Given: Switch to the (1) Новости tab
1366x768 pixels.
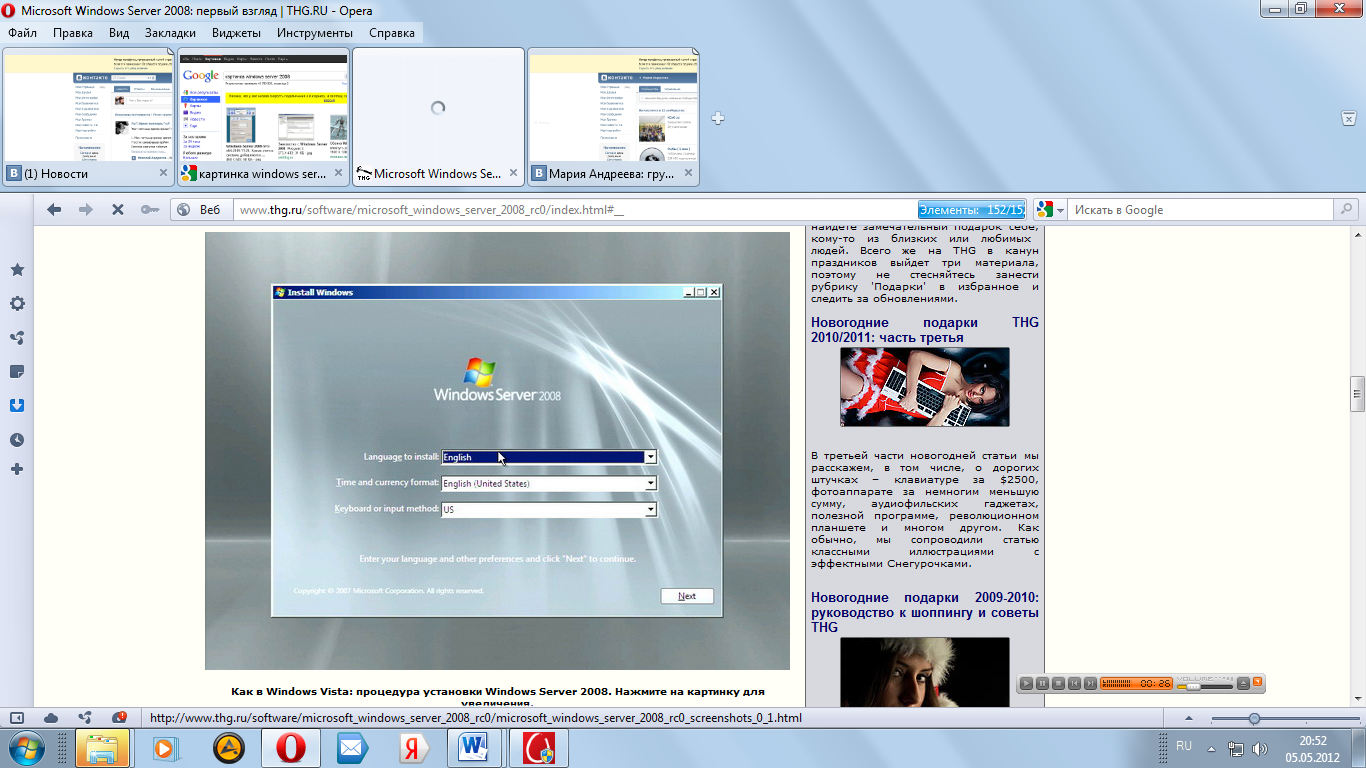Looking at the screenshot, I should [x=88, y=117].
